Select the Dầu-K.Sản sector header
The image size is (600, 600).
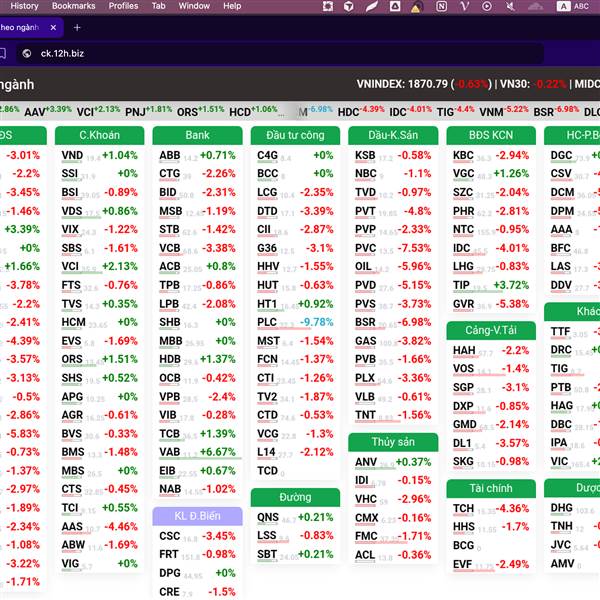[x=393, y=135]
